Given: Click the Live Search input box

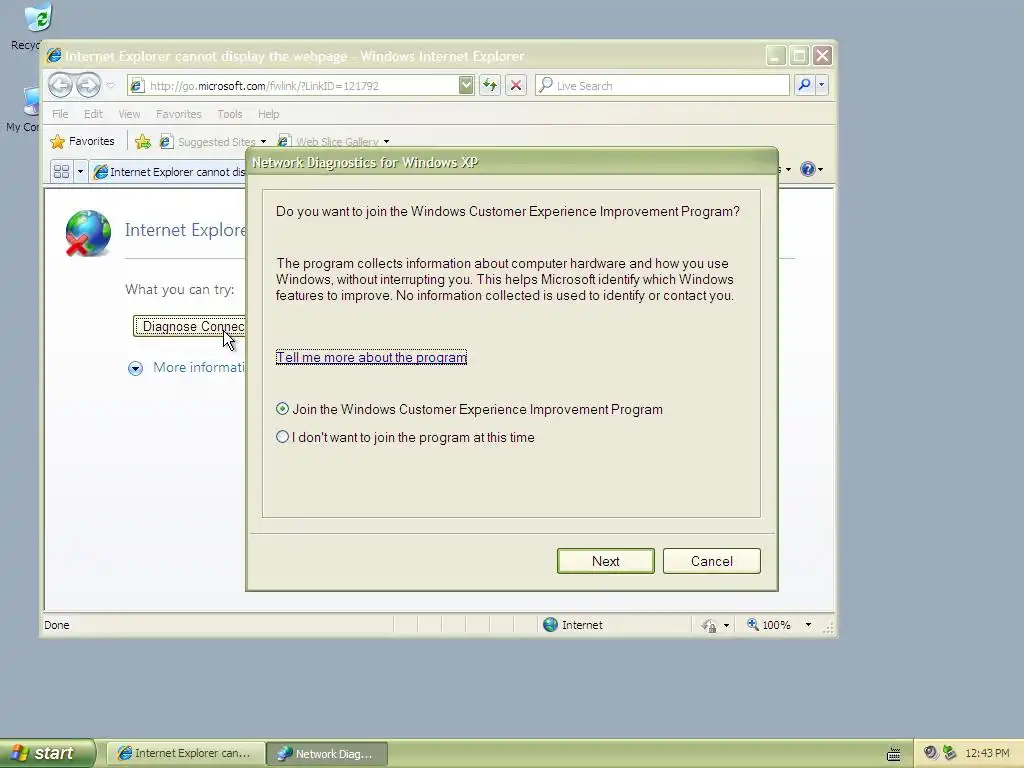Looking at the screenshot, I should 662,86.
